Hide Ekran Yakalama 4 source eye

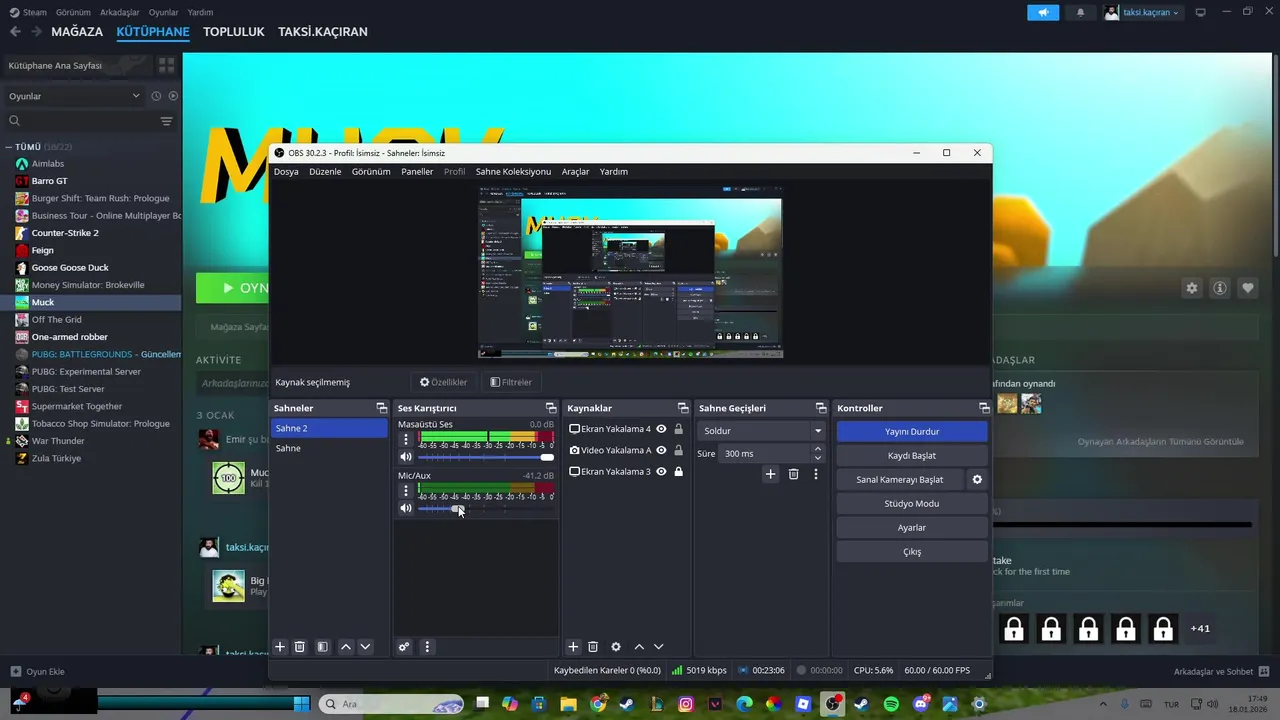click(661, 429)
